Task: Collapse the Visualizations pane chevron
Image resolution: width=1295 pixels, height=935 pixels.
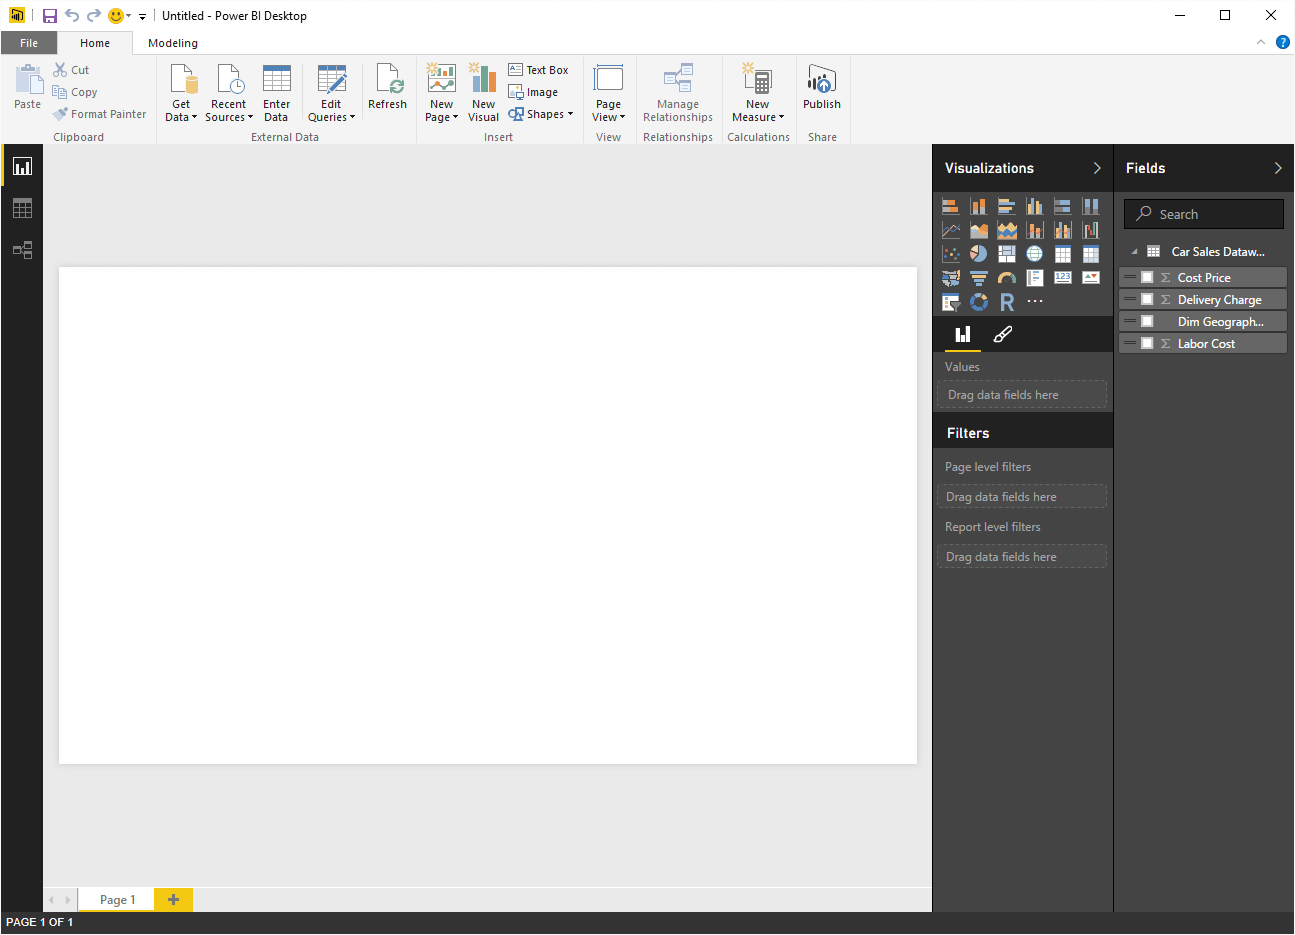Action: [1097, 168]
